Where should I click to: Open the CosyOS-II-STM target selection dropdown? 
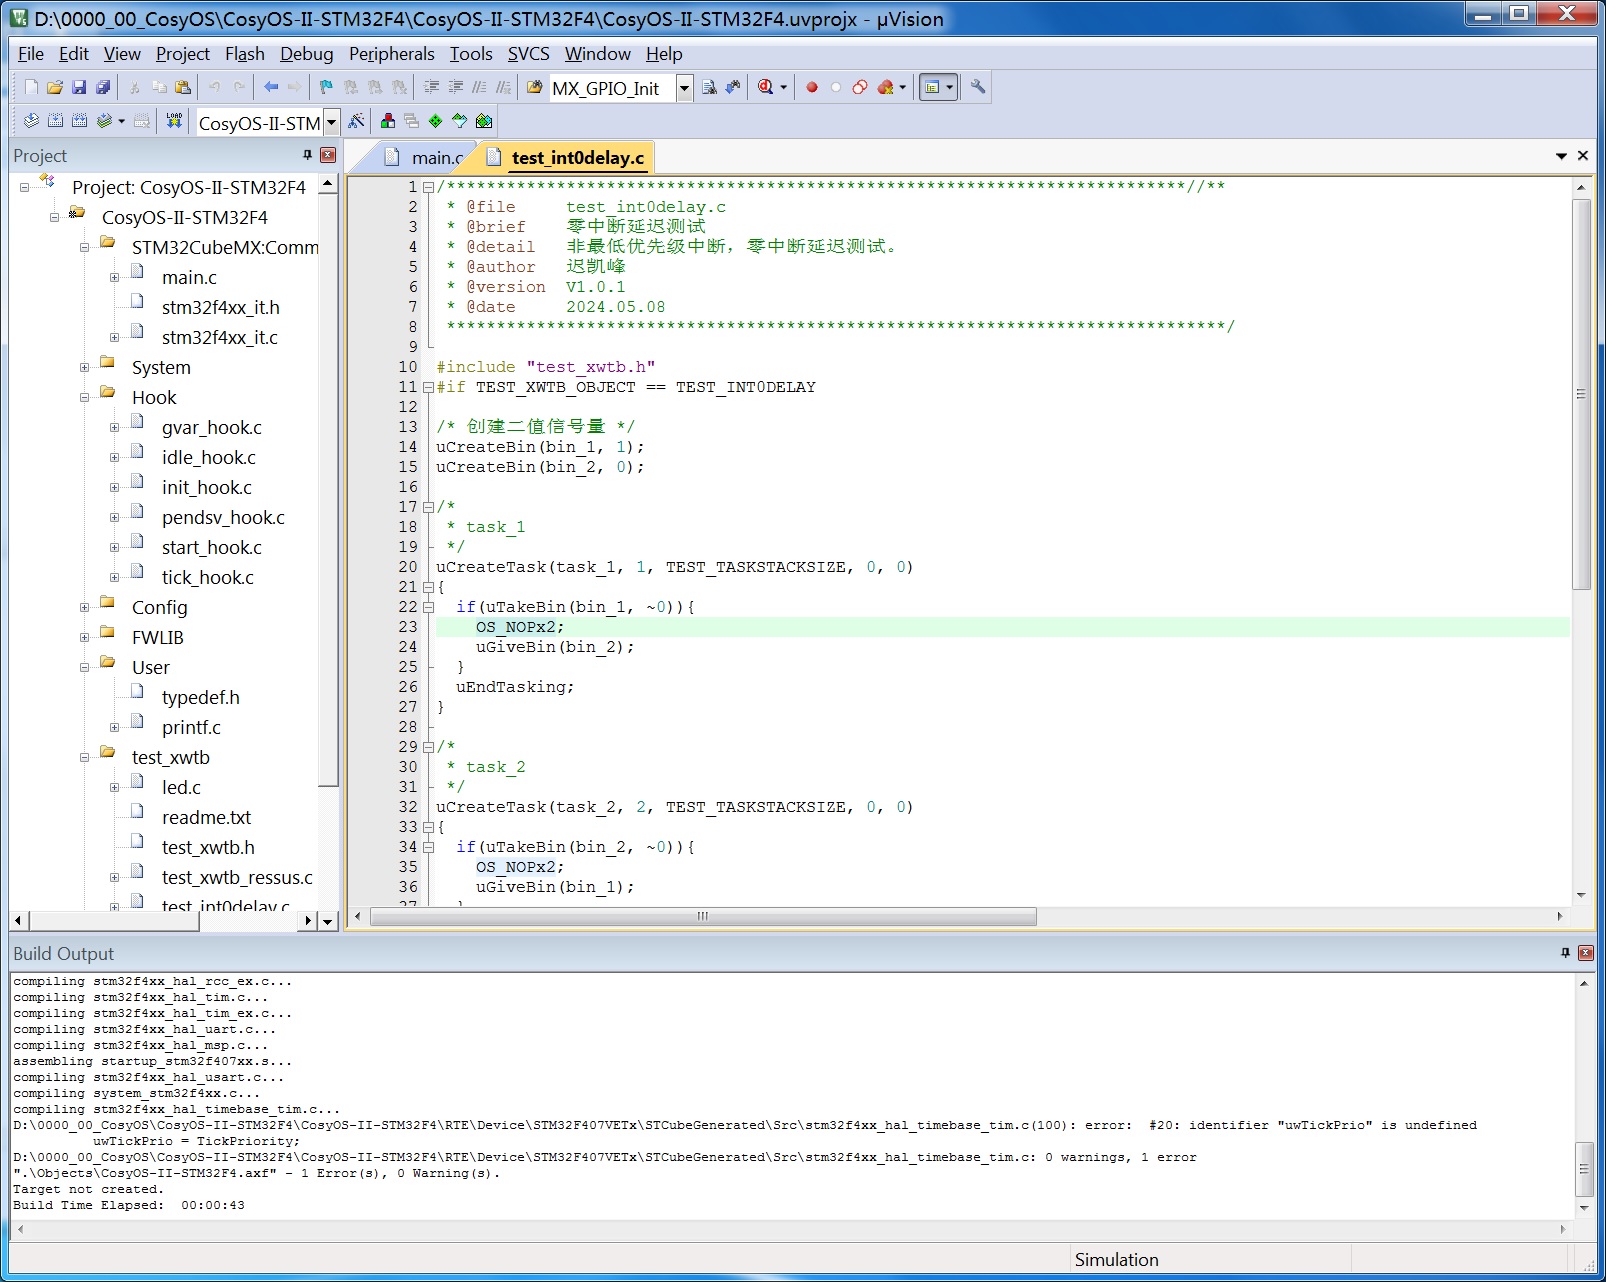pos(331,123)
